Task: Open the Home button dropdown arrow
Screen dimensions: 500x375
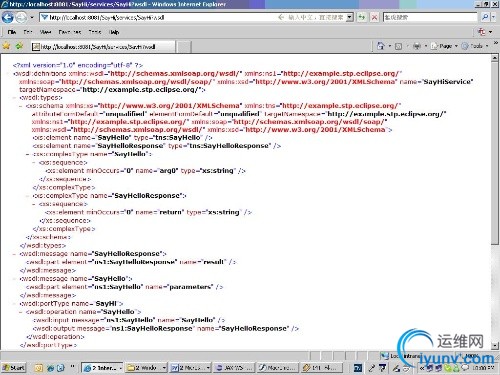Action: (x=390, y=46)
